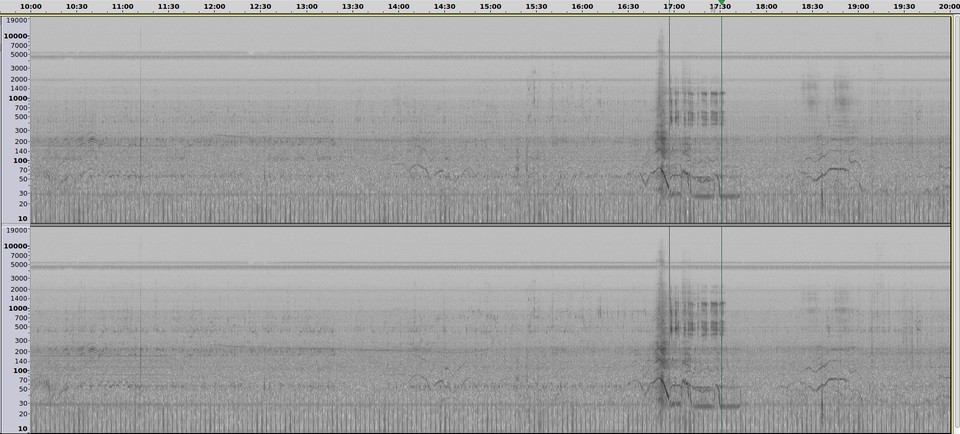Image resolution: width=960 pixels, height=434 pixels.
Task: Select the 19:30 position on the time ruler
Action: point(904,6)
